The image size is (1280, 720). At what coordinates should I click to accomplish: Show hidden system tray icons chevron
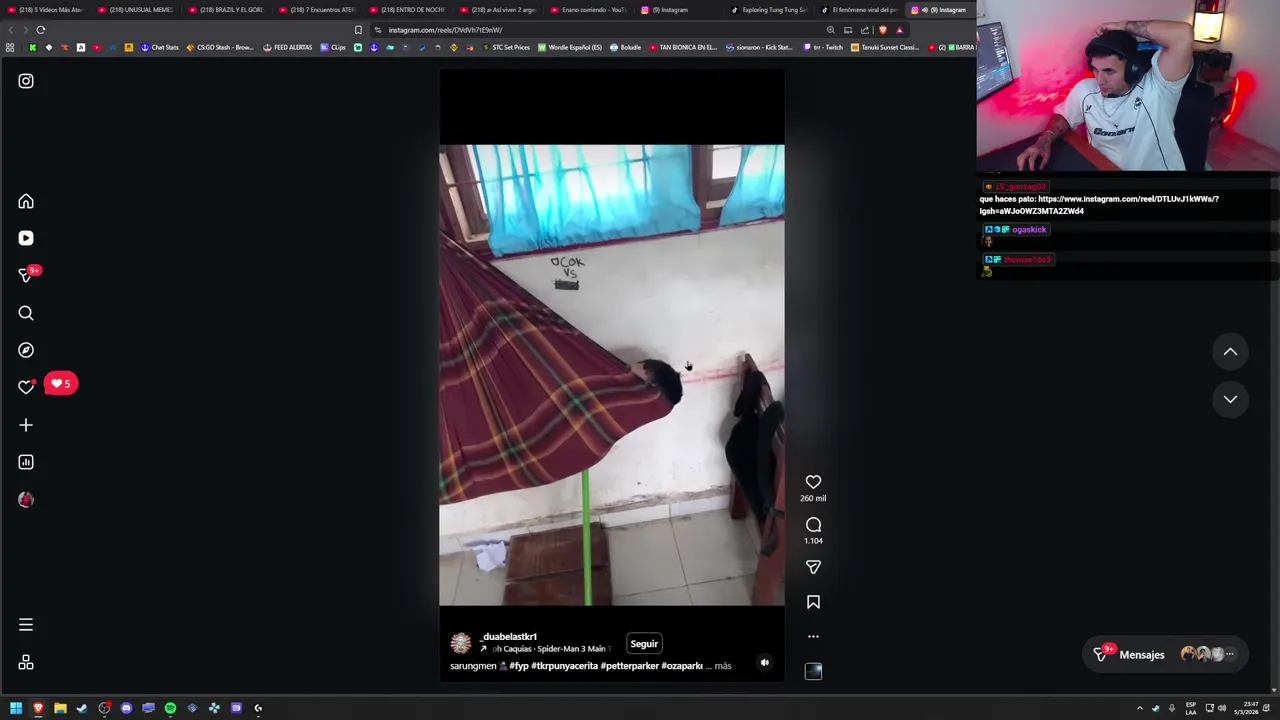click(x=1139, y=708)
